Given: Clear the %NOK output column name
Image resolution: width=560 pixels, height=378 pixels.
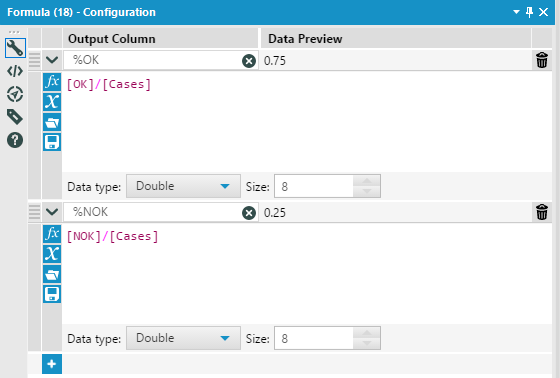Looking at the screenshot, I should (x=249, y=213).
